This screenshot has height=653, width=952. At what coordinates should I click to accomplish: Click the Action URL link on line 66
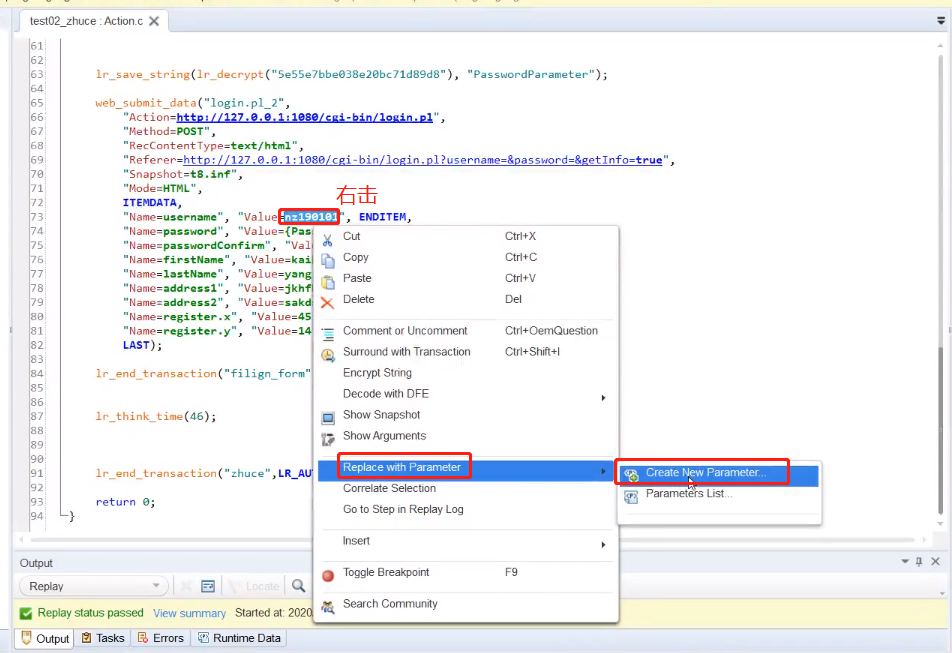point(305,117)
